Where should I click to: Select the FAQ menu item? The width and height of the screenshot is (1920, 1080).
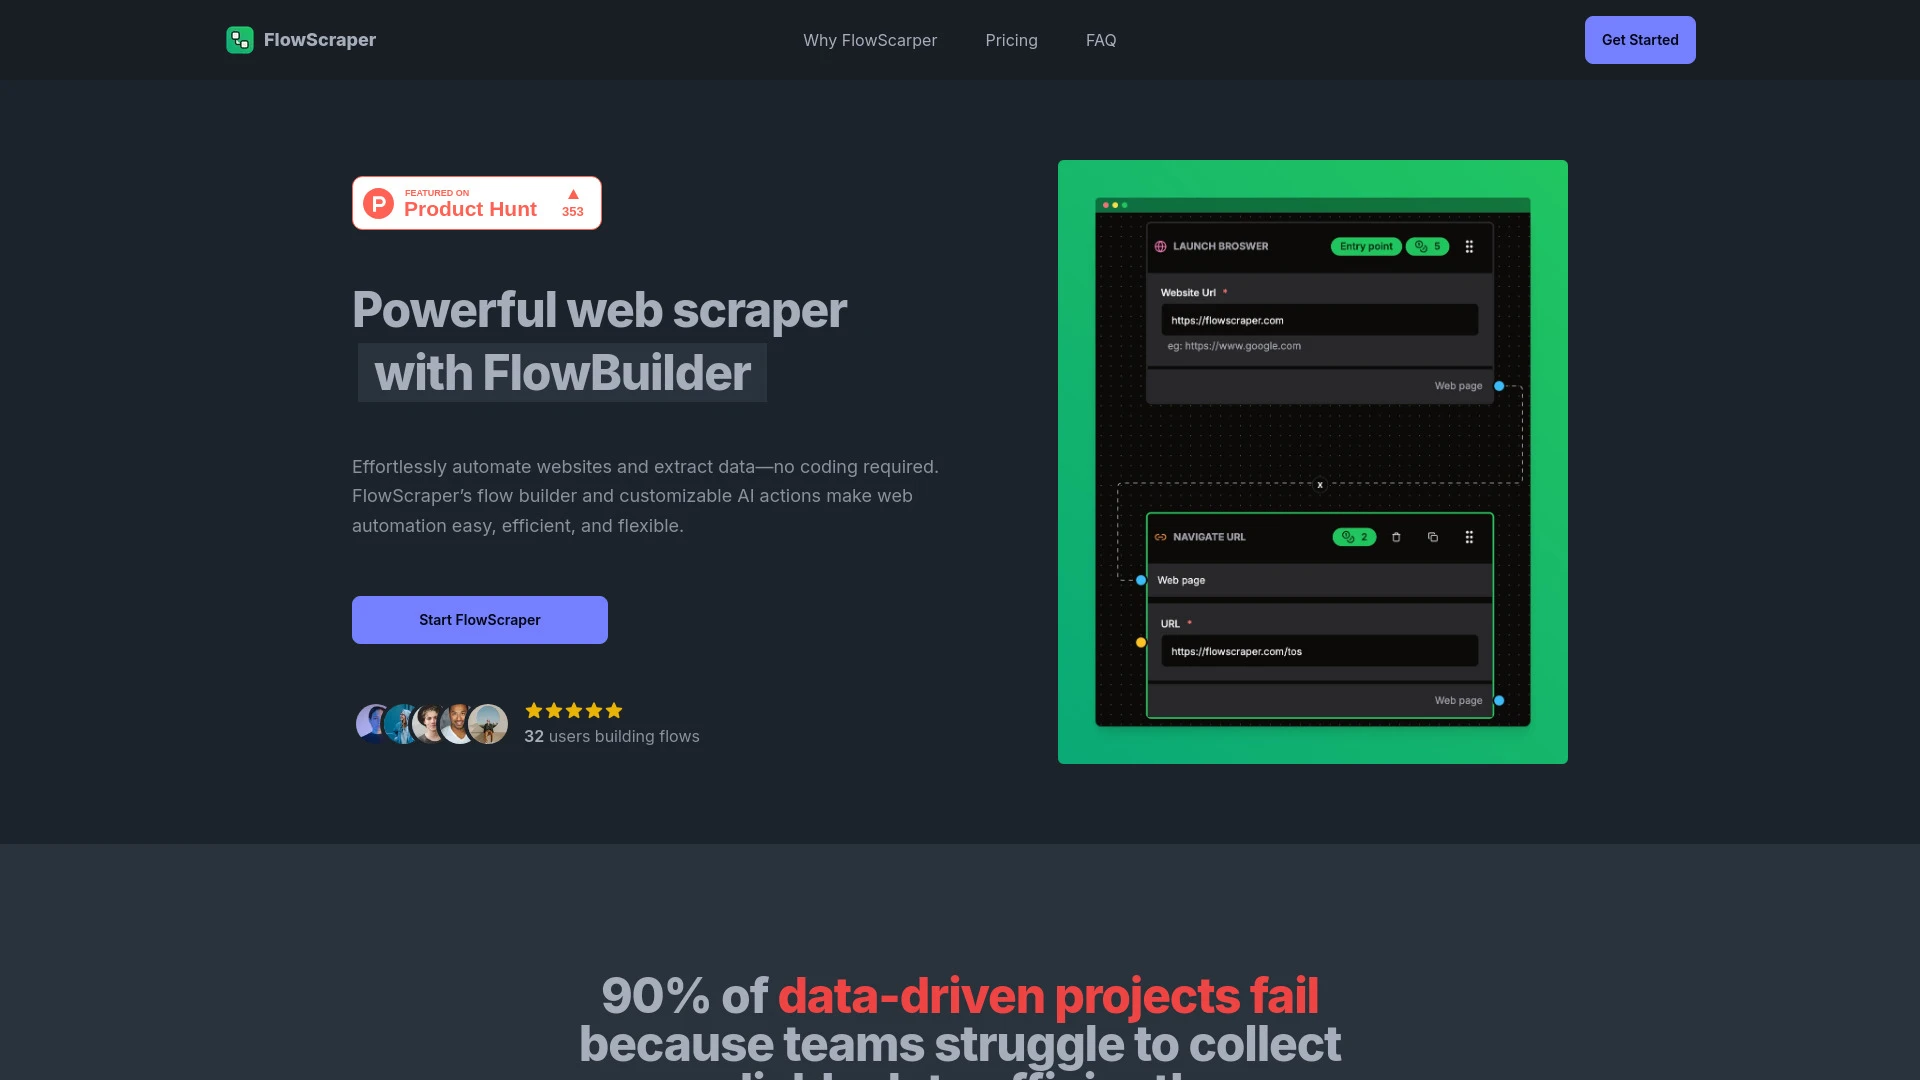point(1100,40)
